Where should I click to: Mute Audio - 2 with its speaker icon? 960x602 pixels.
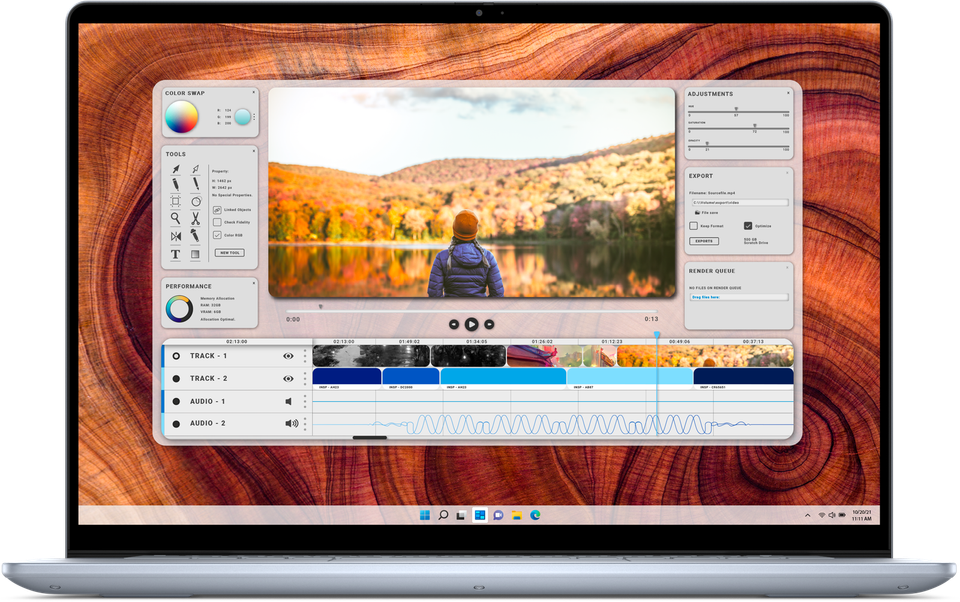pos(291,423)
